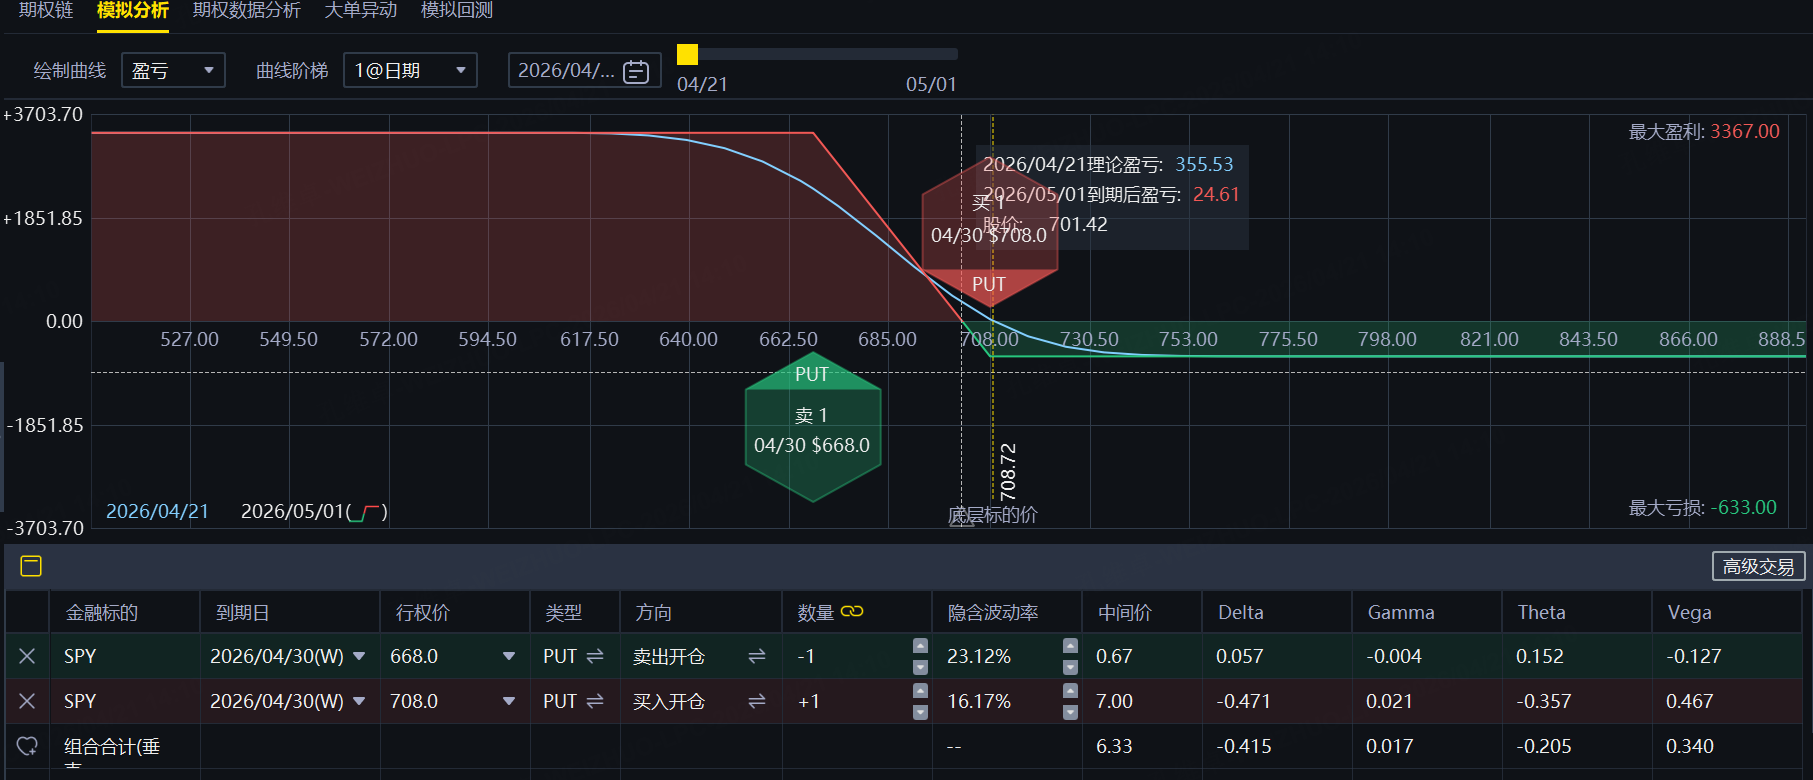Expand expiry dropdown for the 668.0 leg
Image resolution: width=1813 pixels, height=780 pixels.
[x=359, y=656]
